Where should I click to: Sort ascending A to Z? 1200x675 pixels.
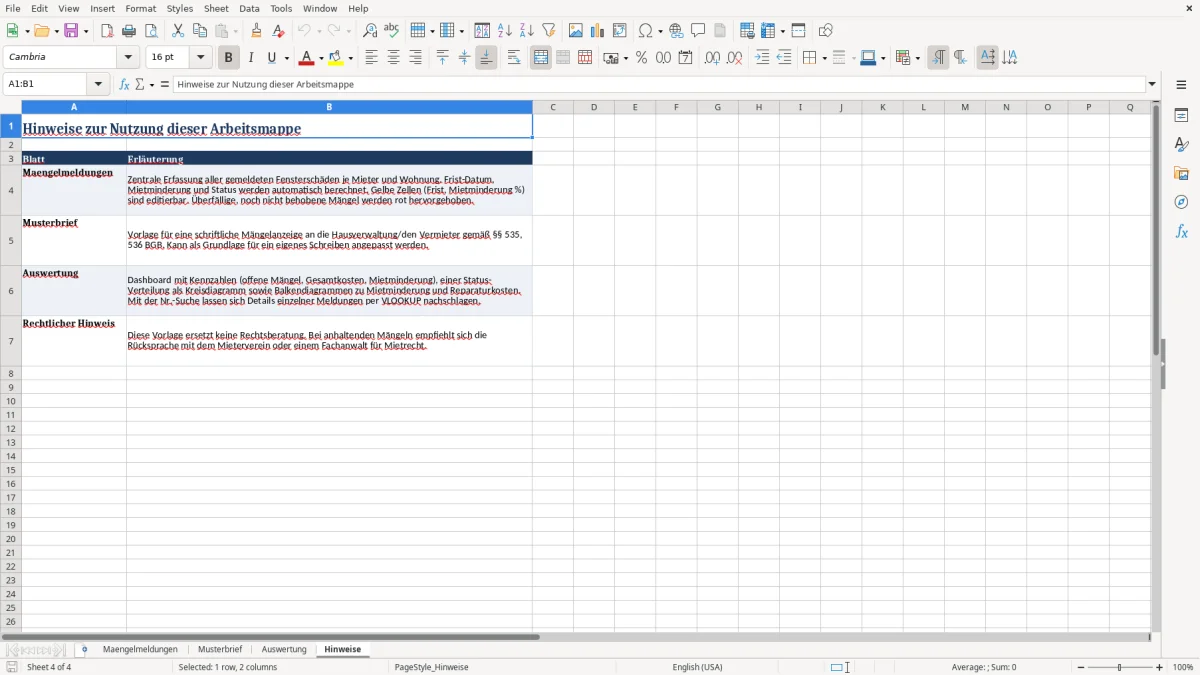coord(505,31)
